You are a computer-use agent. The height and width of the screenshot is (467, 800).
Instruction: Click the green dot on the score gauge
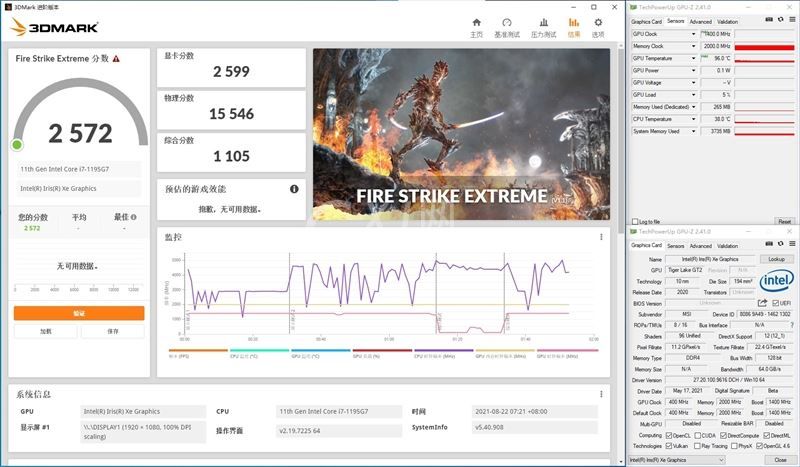17,145
